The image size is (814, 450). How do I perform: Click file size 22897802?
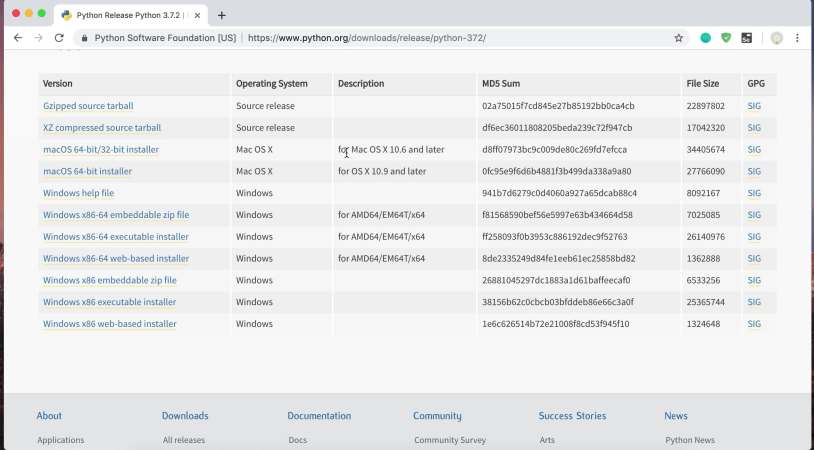pos(706,106)
